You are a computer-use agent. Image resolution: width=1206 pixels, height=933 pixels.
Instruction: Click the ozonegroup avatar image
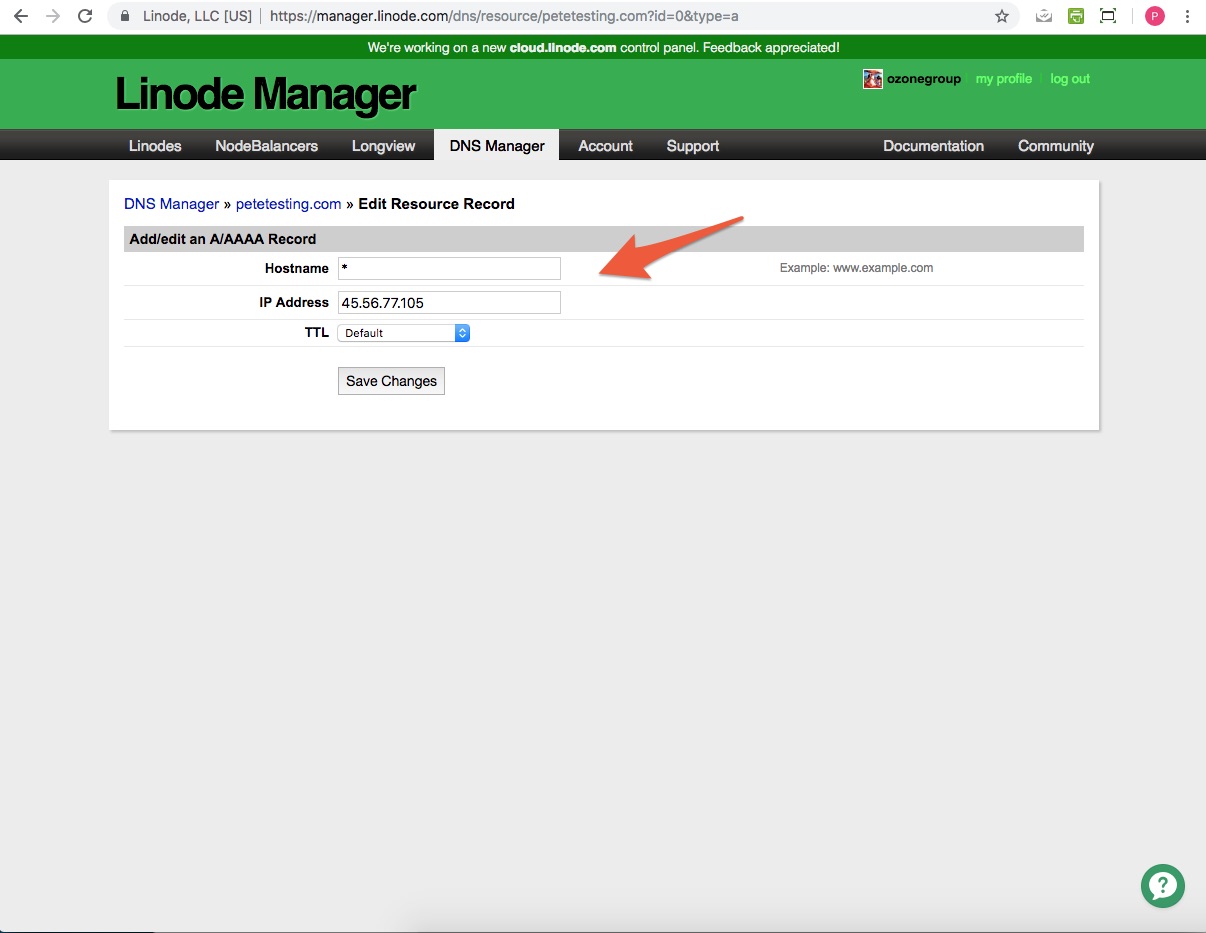tap(873, 79)
